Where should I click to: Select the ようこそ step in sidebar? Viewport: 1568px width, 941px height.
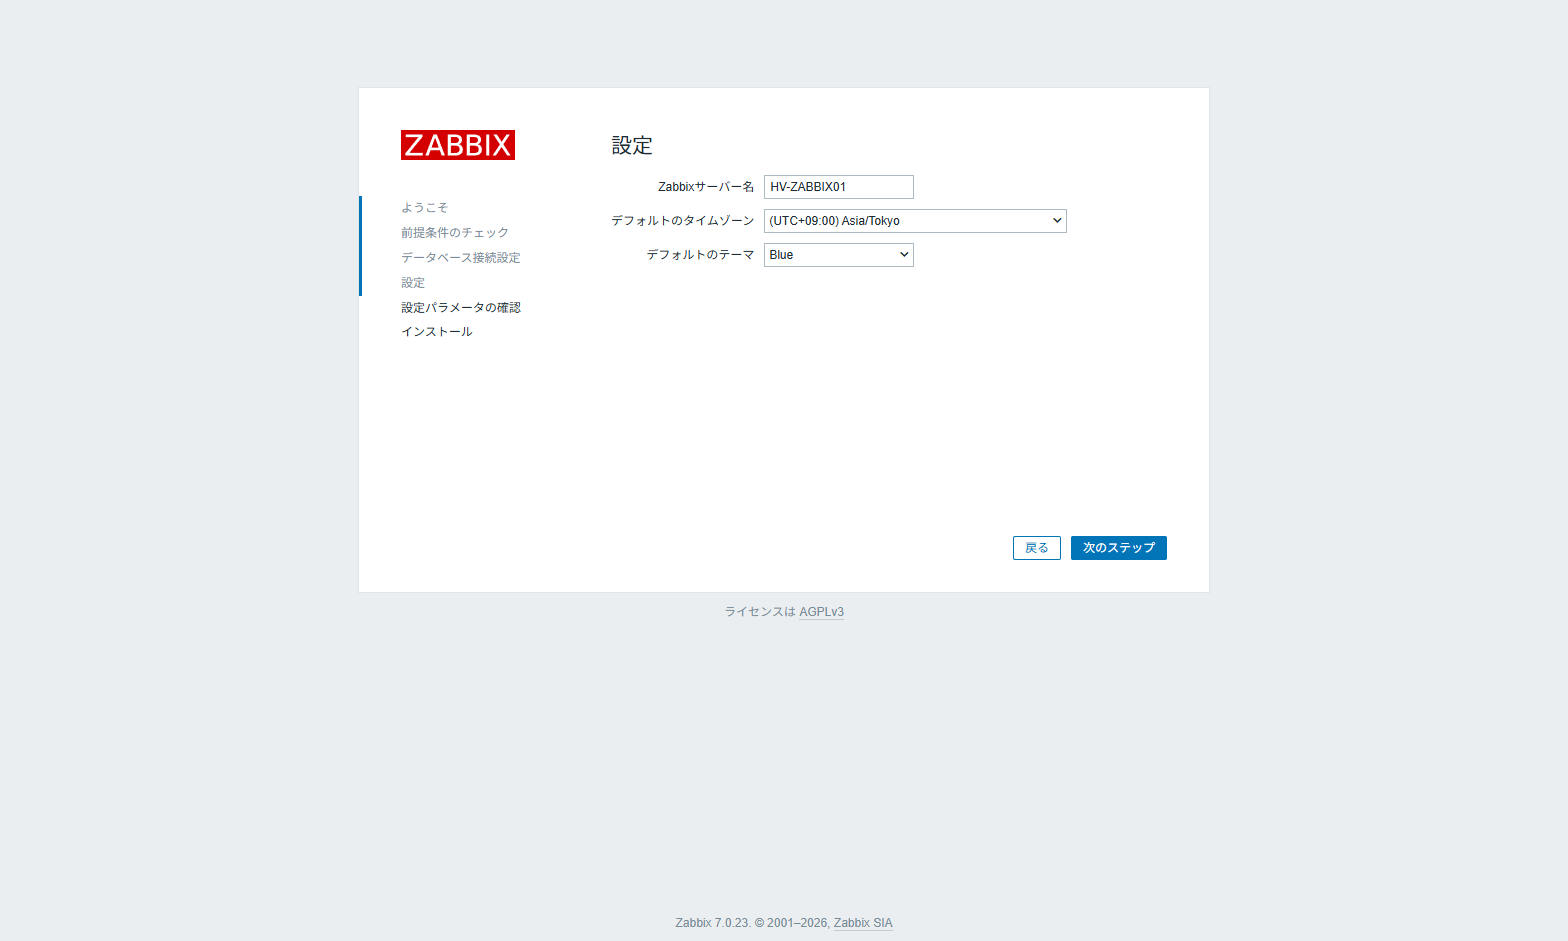coord(425,208)
